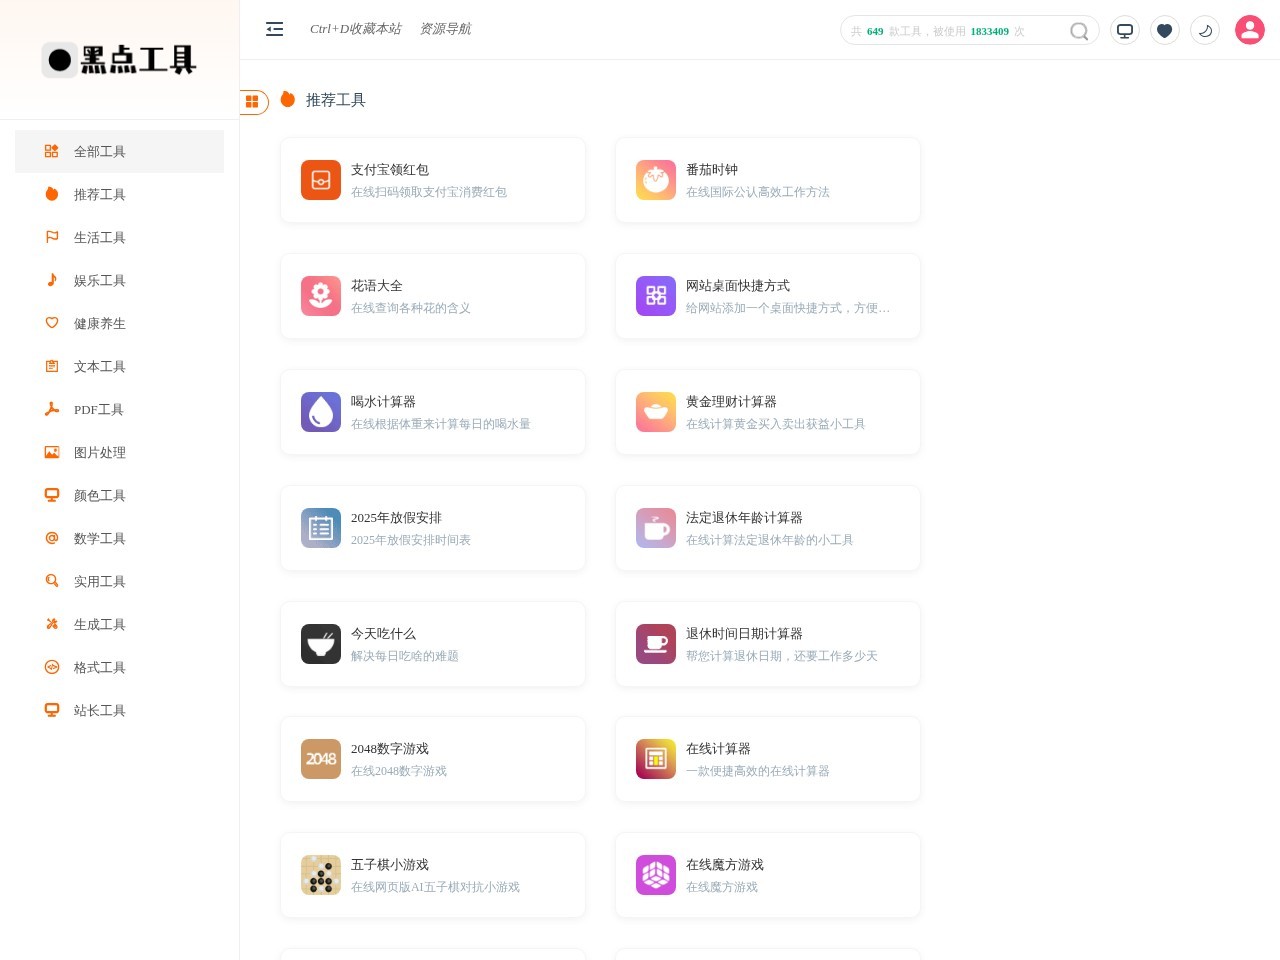
Task: Click the 在线魔方游戏 cube icon
Action: pyautogui.click(x=656, y=875)
